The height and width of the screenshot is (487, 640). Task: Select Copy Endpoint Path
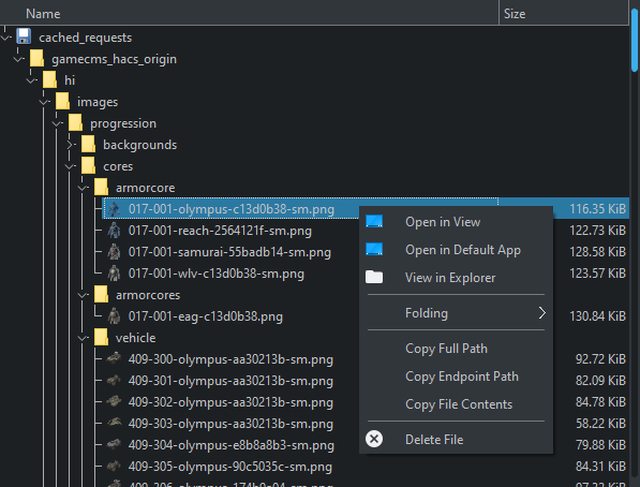[x=456, y=376]
